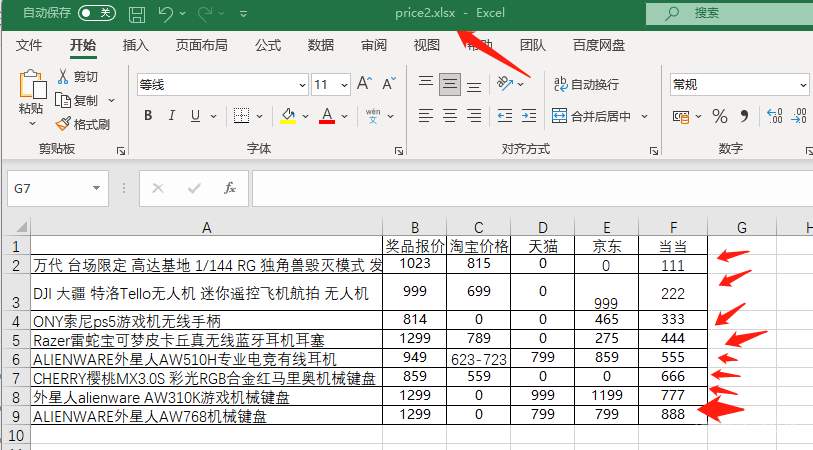
Task: Open the 文件 menu tab
Action: click(x=29, y=45)
